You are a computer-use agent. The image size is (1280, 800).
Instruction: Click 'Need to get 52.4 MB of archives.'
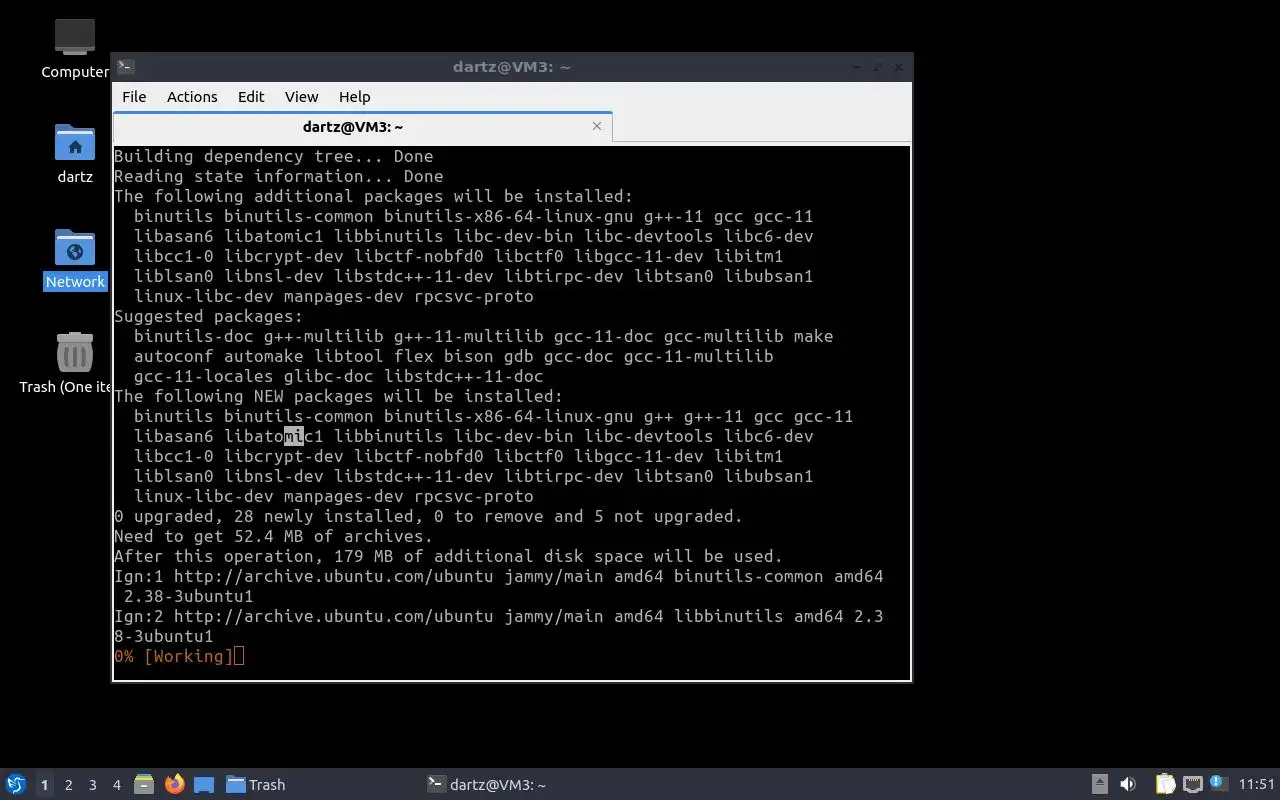(273, 536)
